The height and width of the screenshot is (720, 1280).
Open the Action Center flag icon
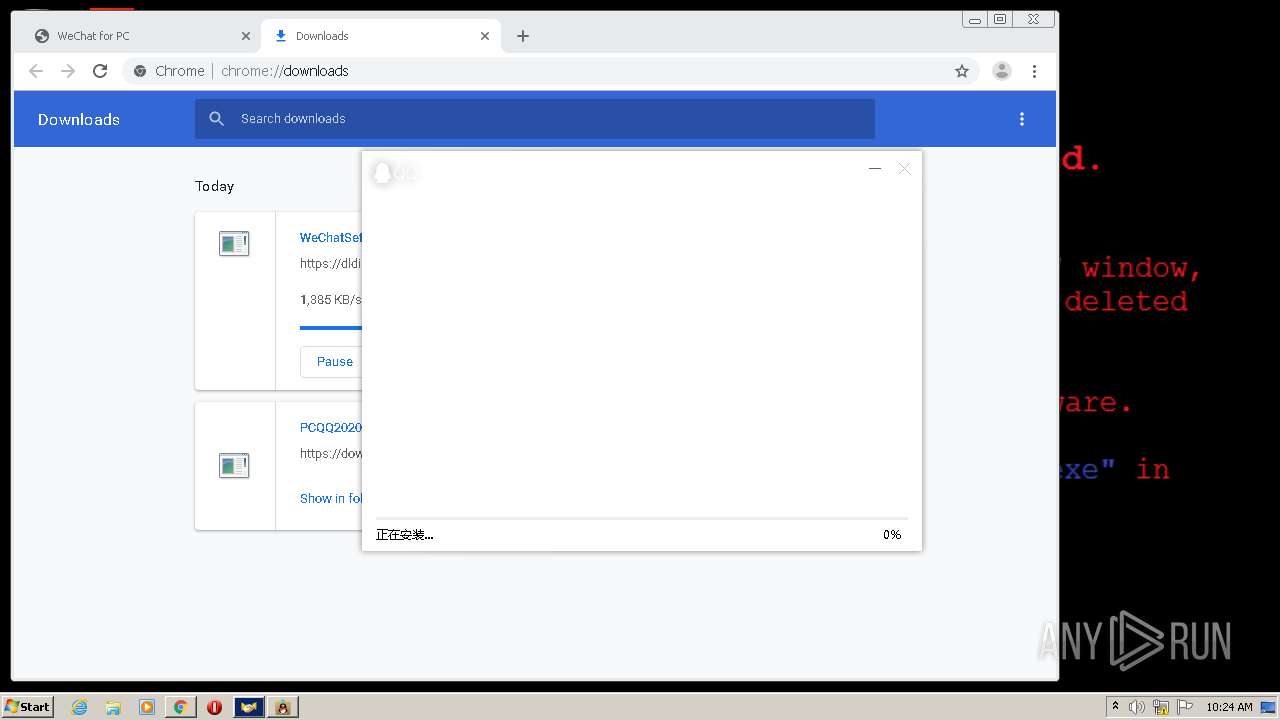click(x=1185, y=707)
